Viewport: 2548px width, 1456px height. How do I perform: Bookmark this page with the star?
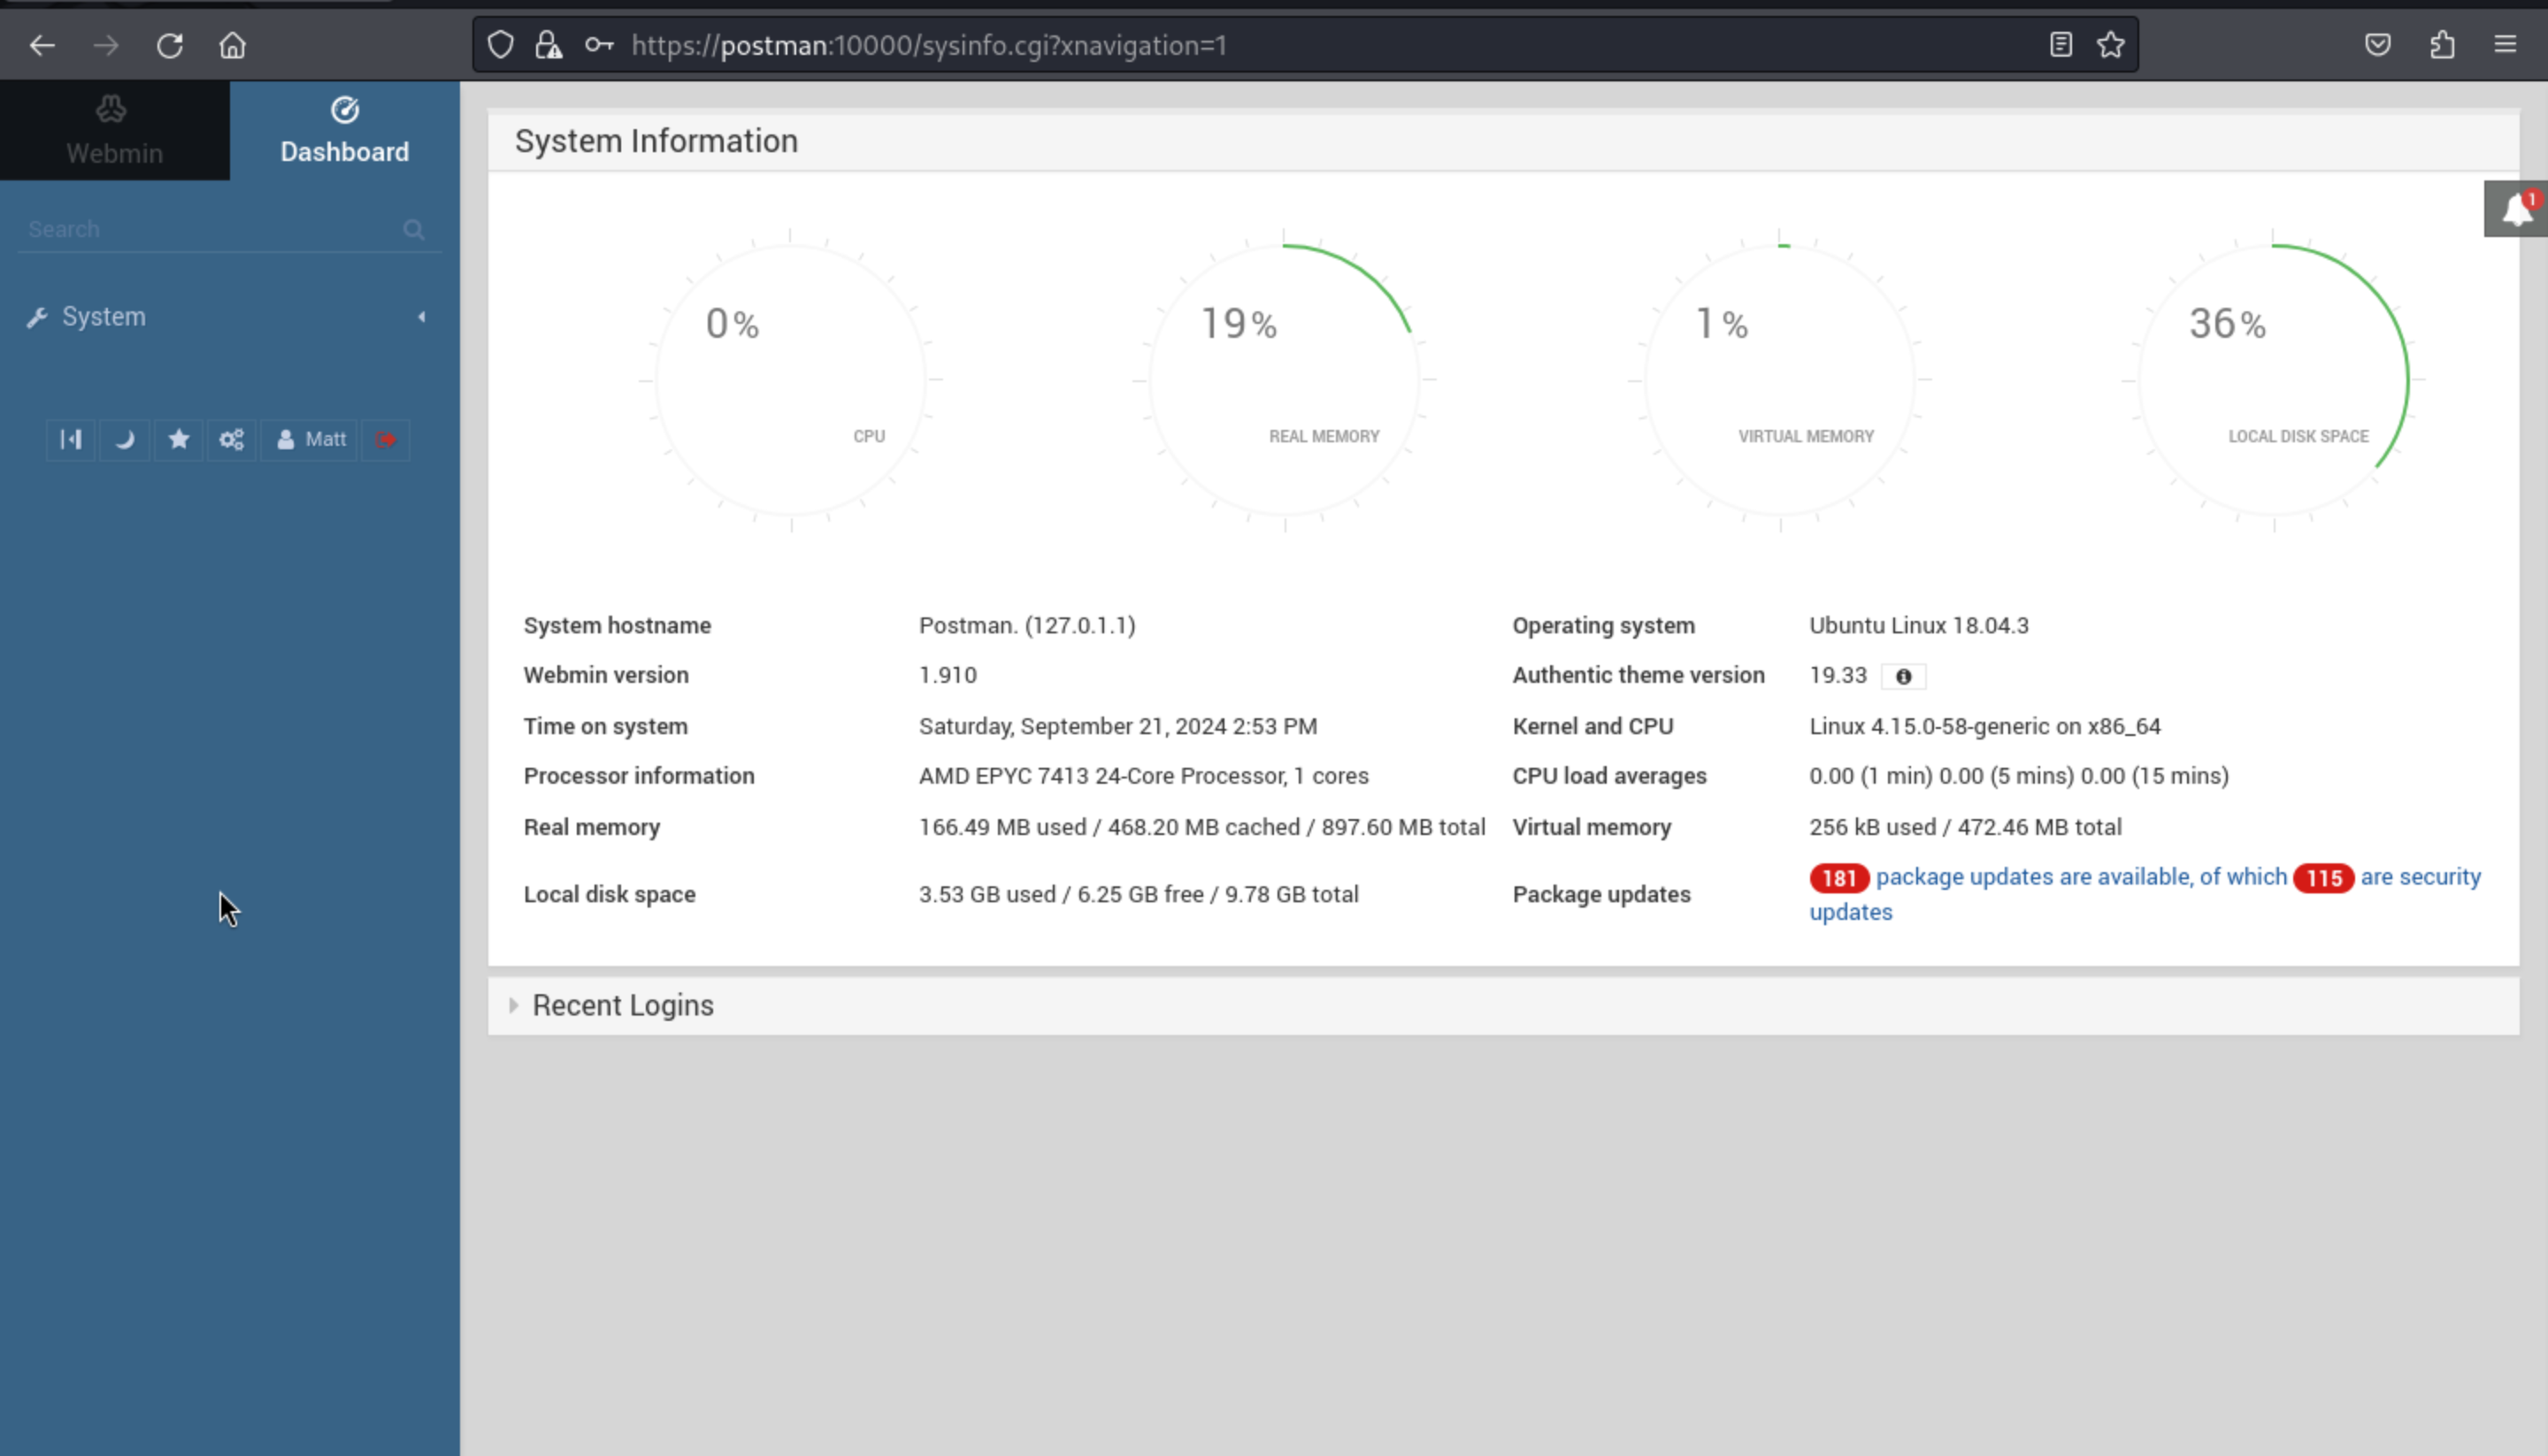(x=2110, y=45)
